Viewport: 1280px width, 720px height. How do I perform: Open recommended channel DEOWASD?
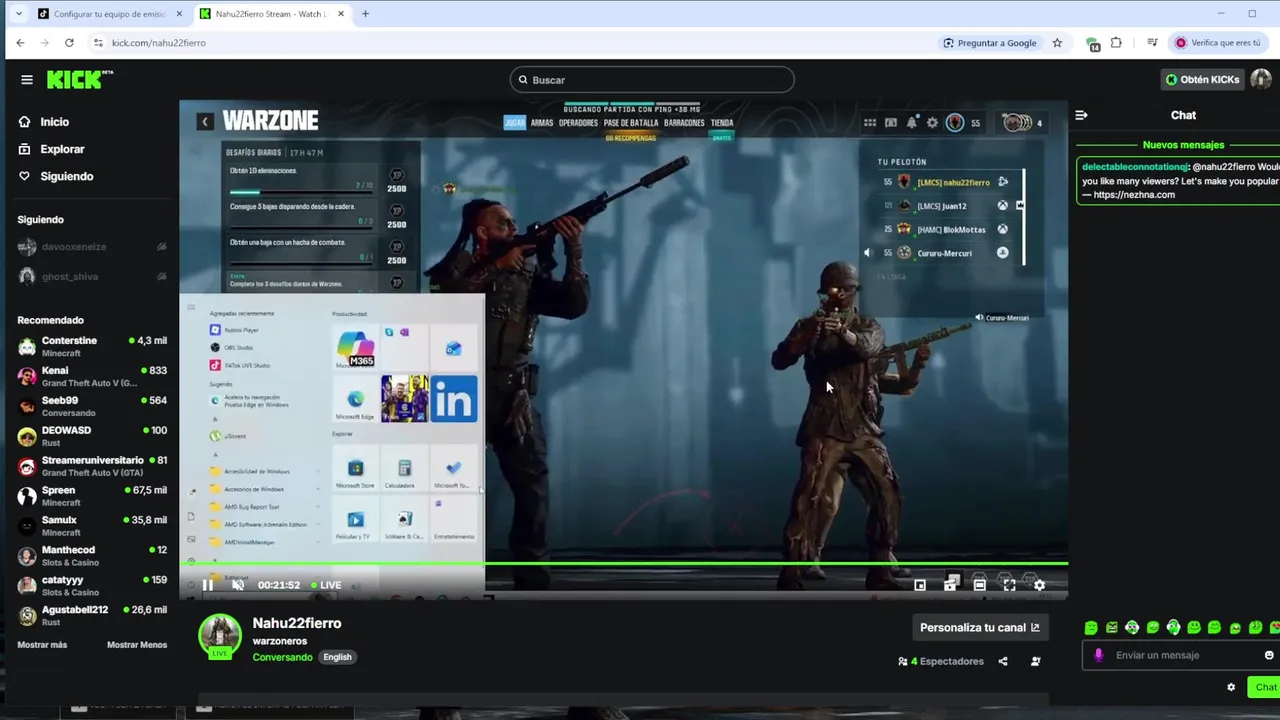coord(91,436)
